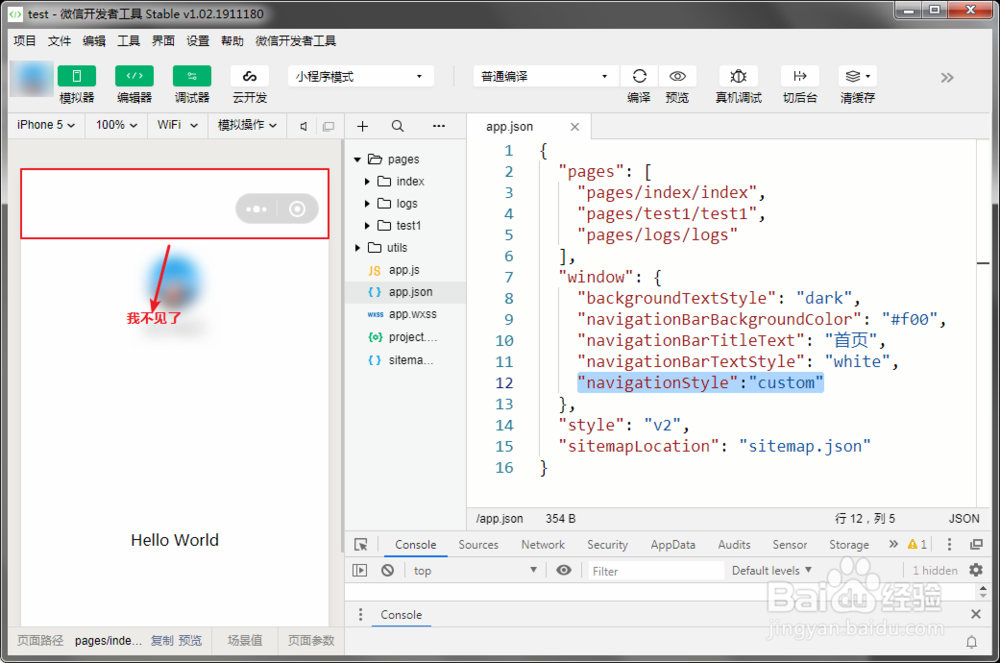
Task: Show more devtools tabs chevron
Action: click(893, 544)
